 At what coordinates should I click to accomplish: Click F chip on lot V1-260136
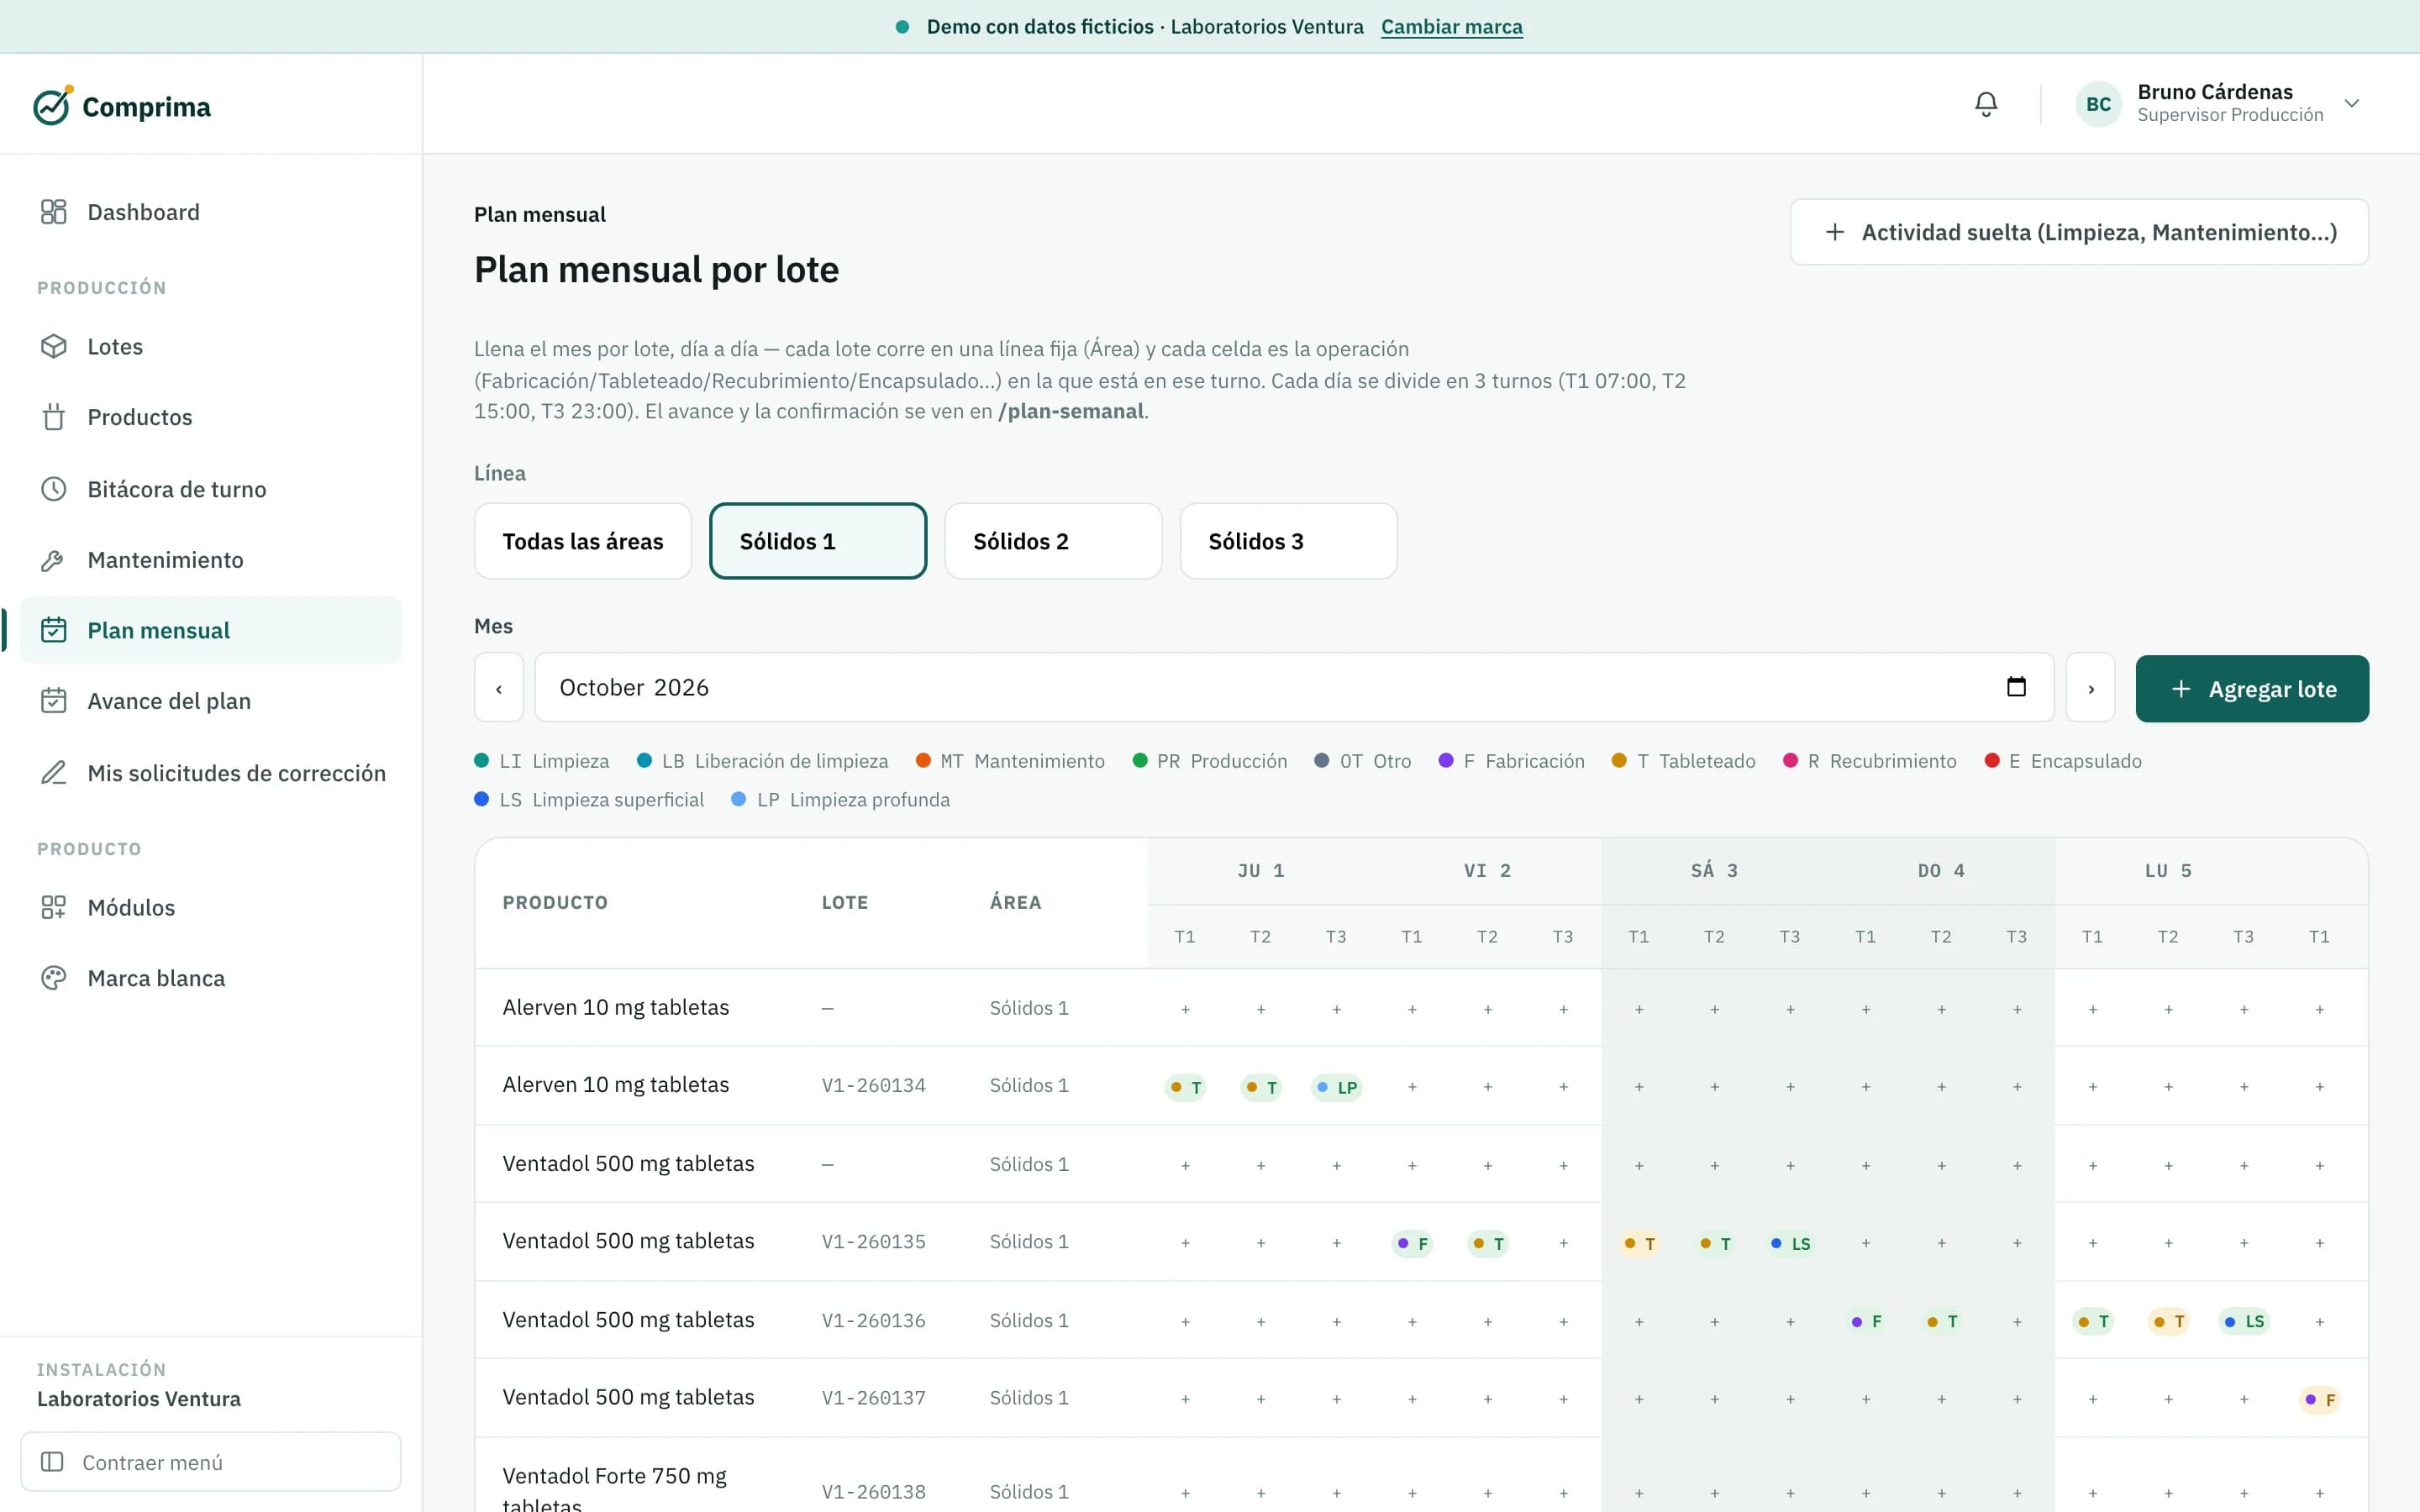(1866, 1321)
